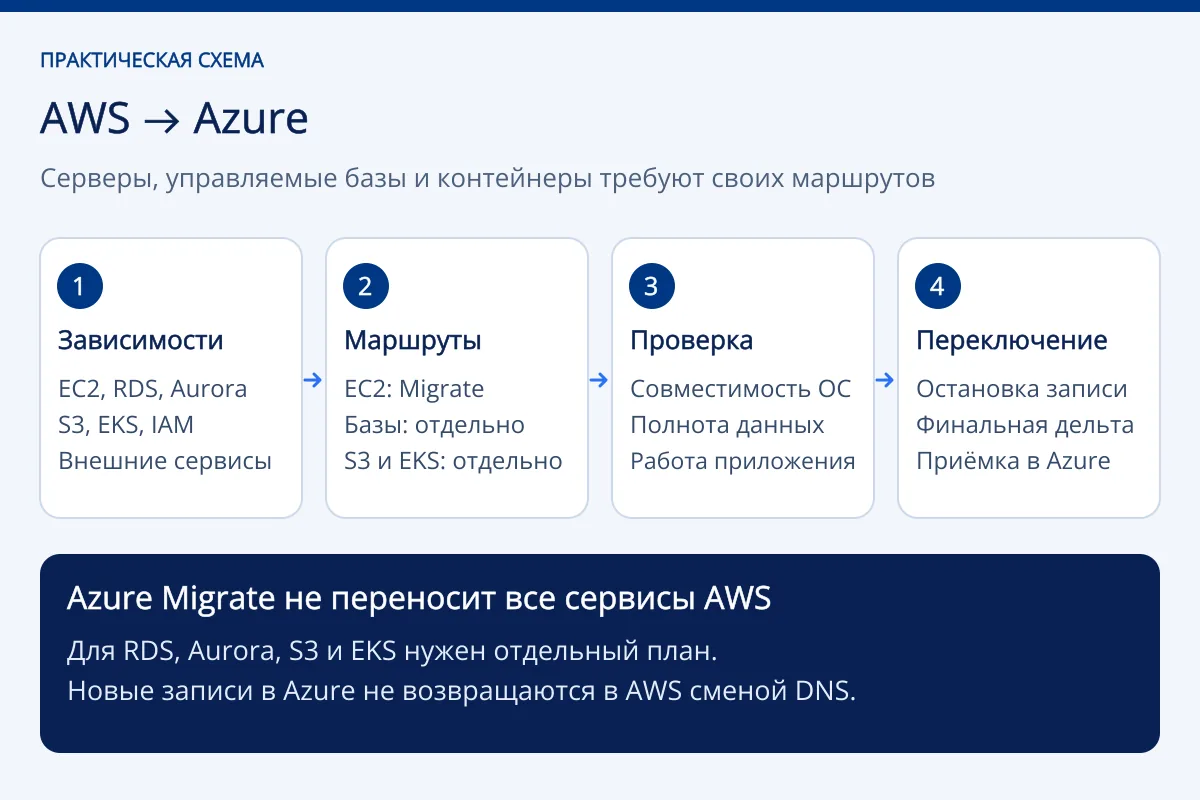
Task: Click the subtitle about серверы and контейнеры
Action: pos(488,181)
